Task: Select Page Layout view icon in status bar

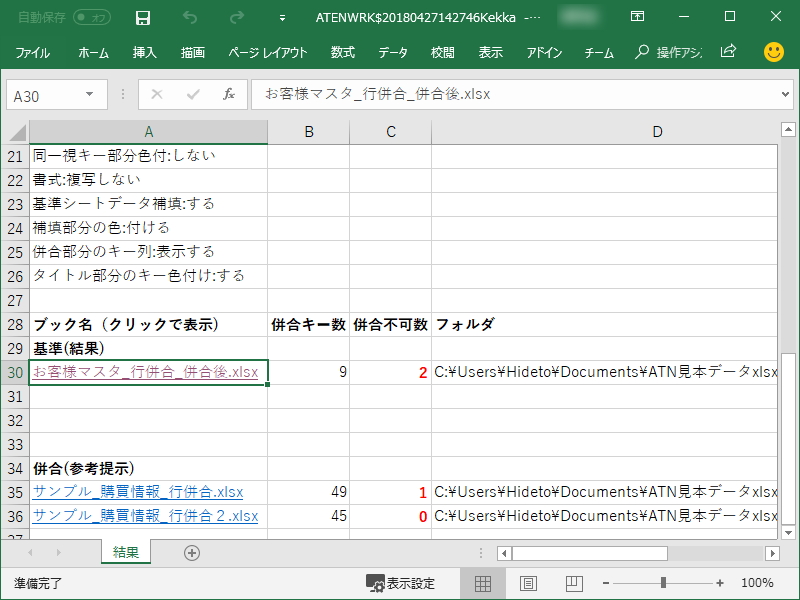Action: [529, 582]
